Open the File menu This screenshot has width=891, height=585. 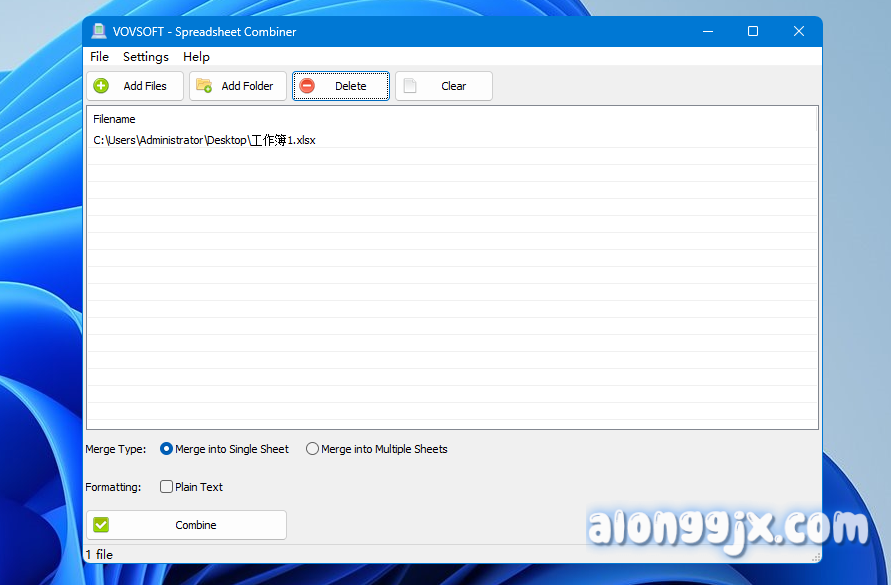pyautogui.click(x=99, y=57)
